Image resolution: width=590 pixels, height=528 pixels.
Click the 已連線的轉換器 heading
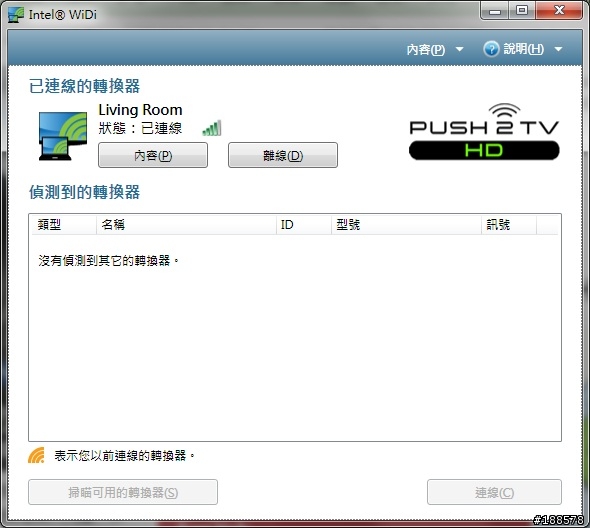pos(85,86)
